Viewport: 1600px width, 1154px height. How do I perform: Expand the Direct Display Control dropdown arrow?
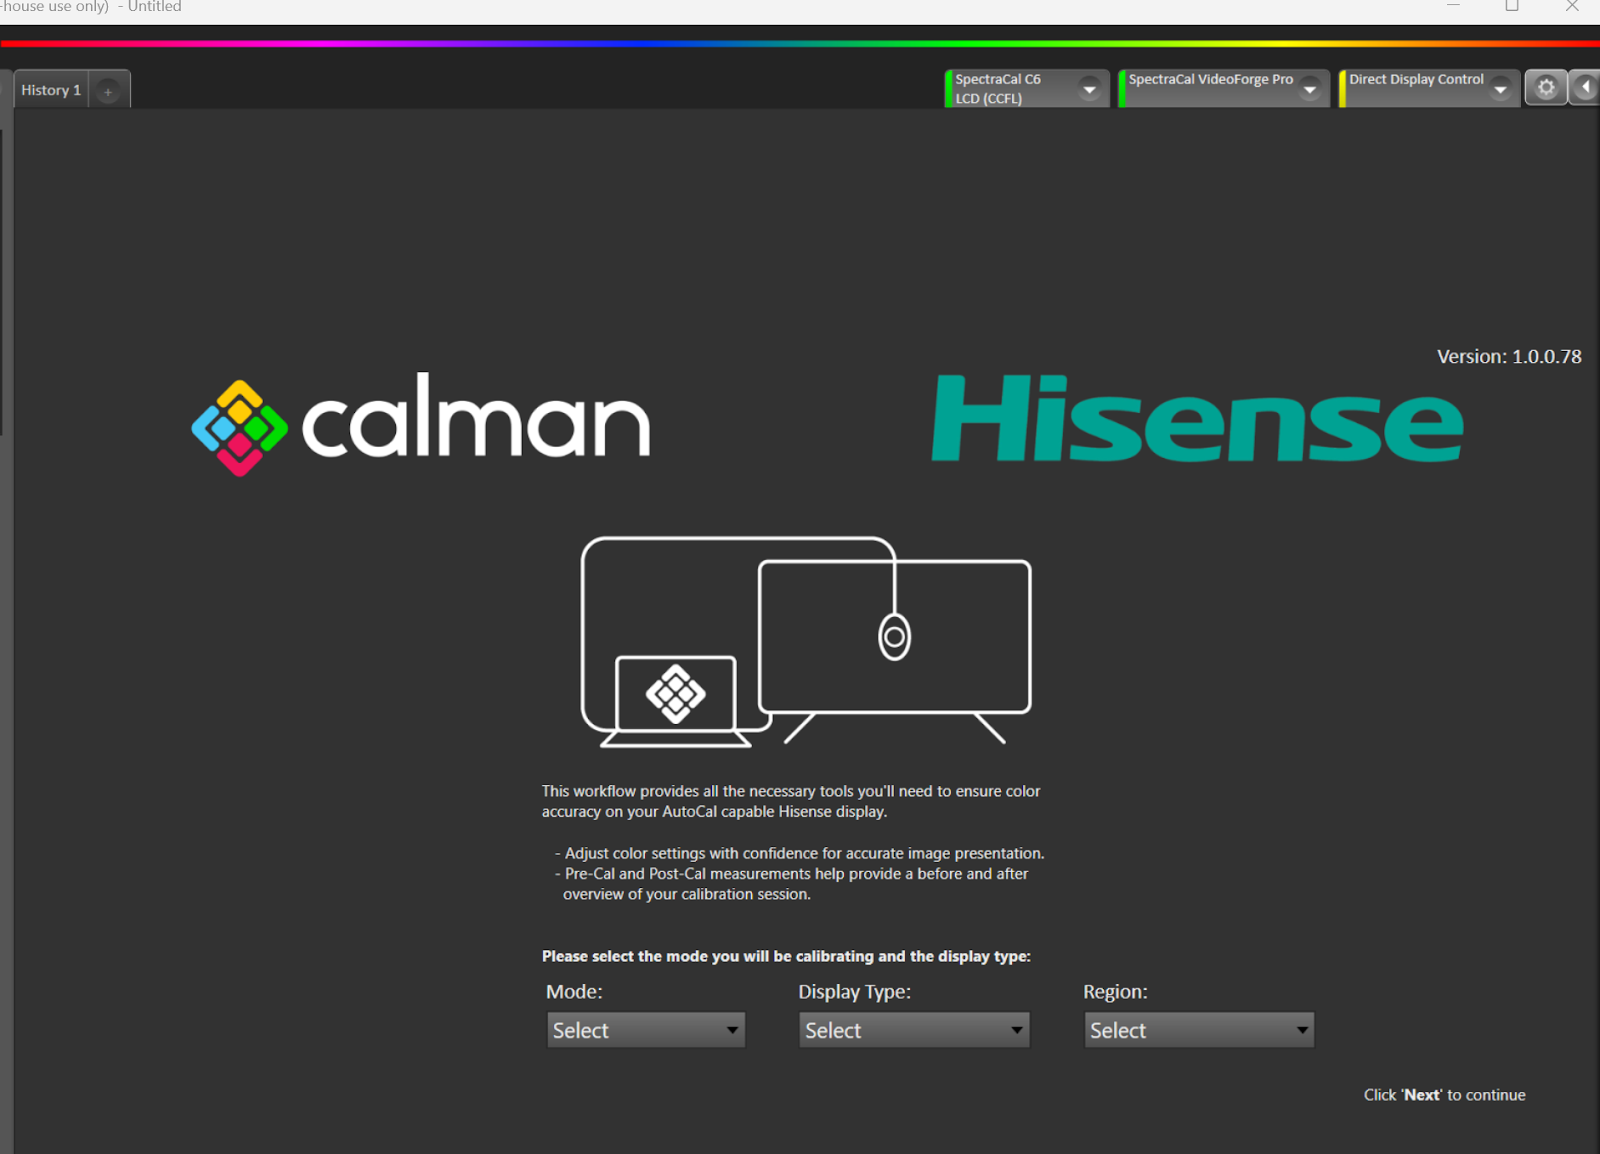click(1500, 89)
